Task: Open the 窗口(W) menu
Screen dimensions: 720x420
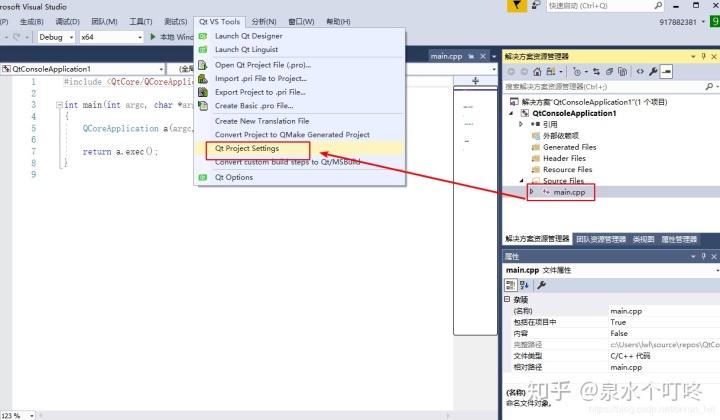Action: coord(301,22)
